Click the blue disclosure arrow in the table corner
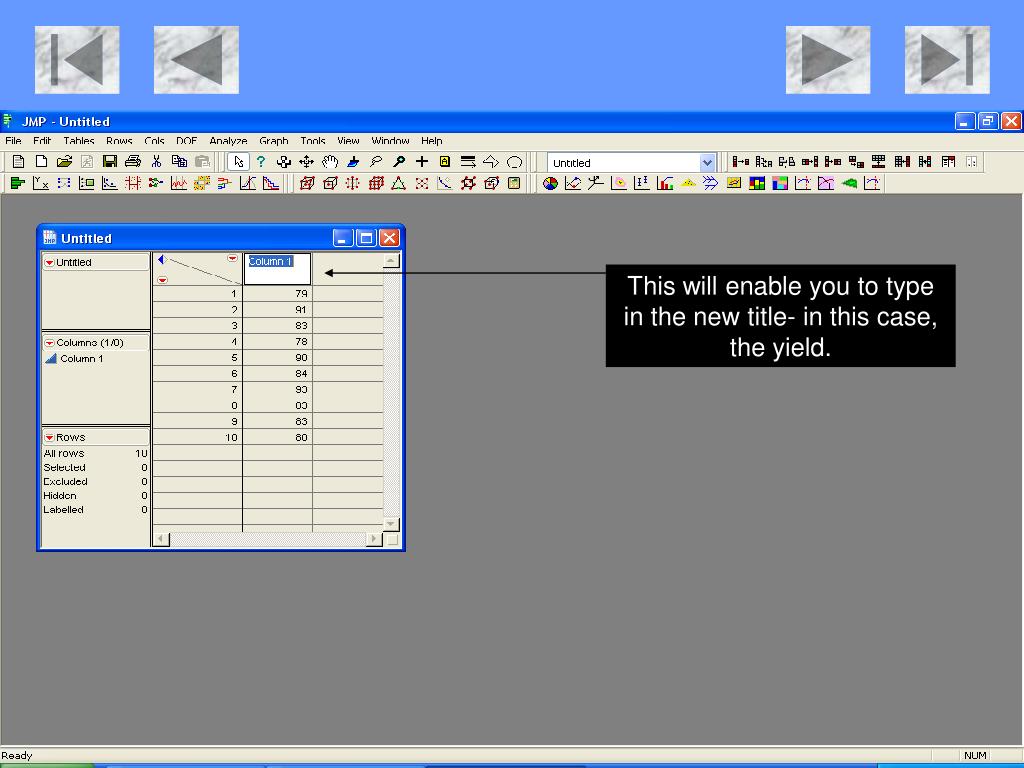Viewport: 1024px width, 768px height. click(161, 260)
